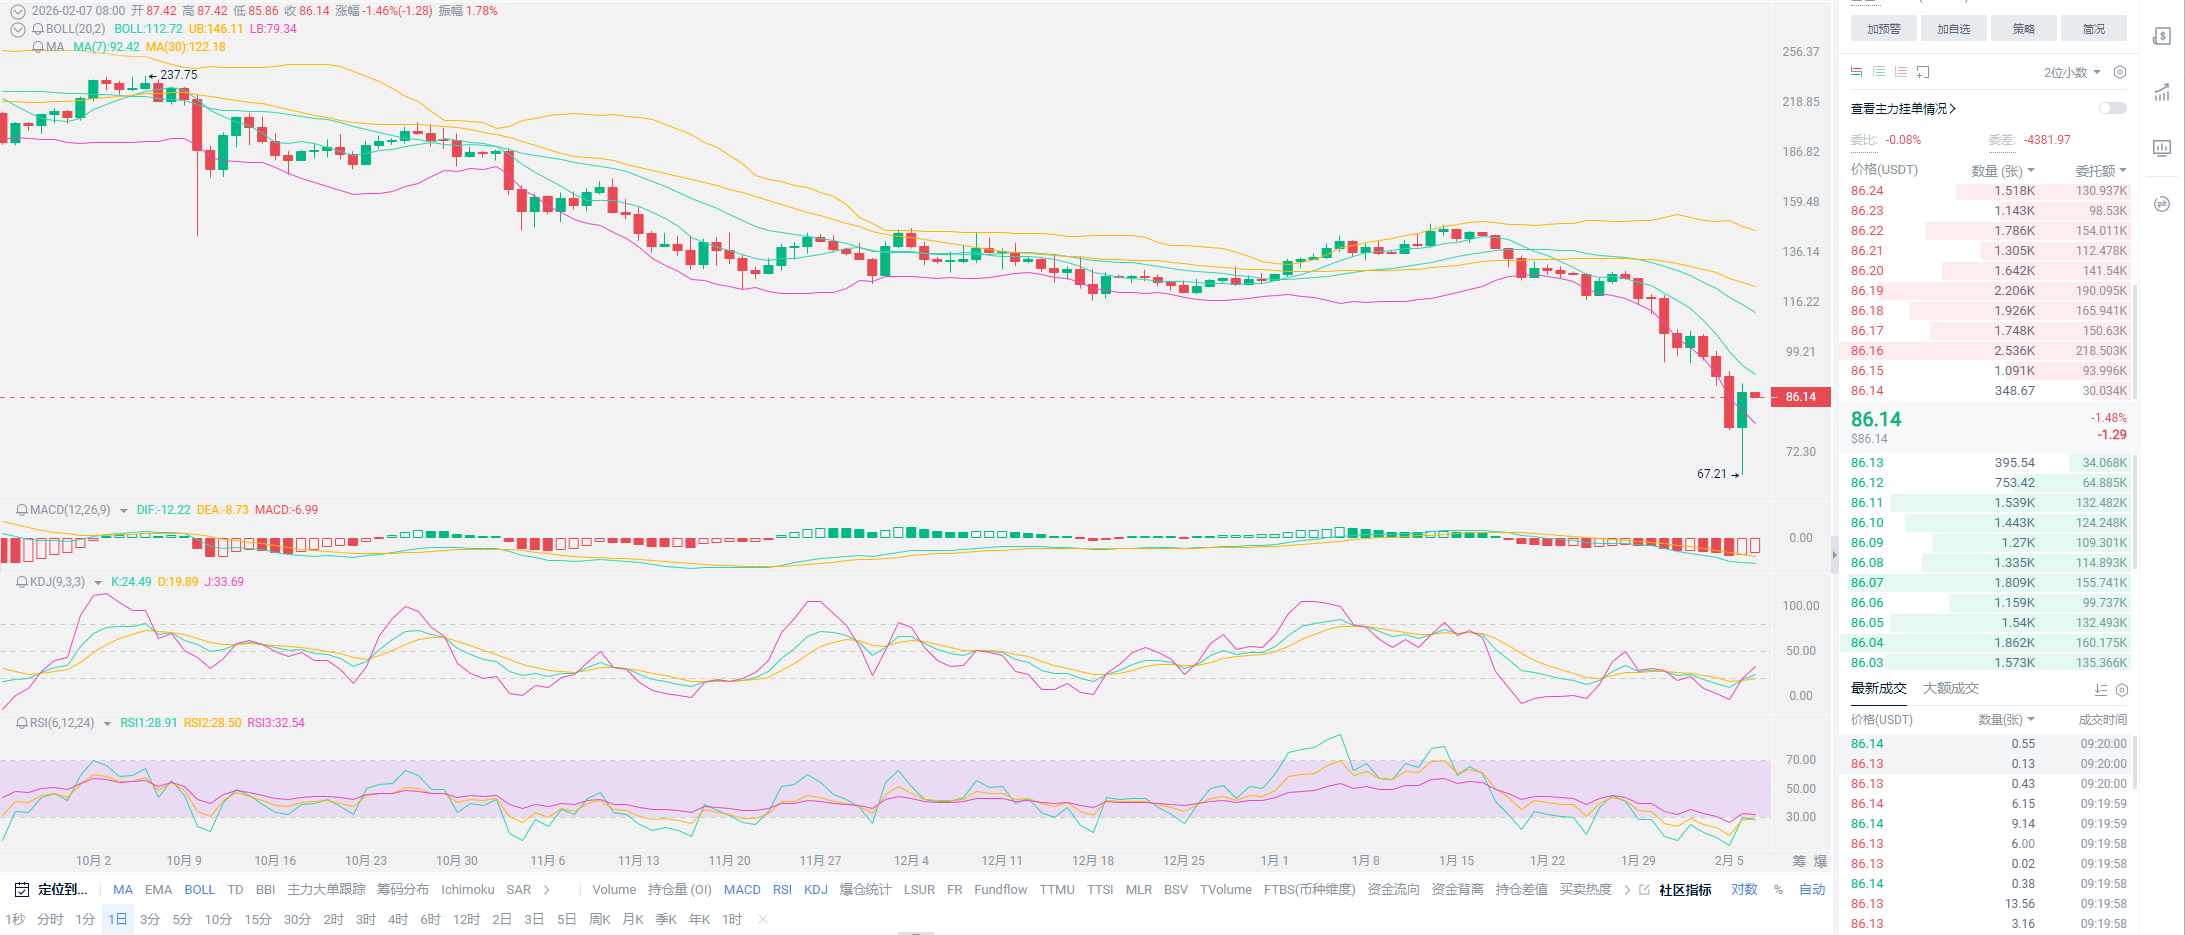The width and height of the screenshot is (2185, 935).
Task: Enable the 查看主力挂单情况 toggle switch
Action: [x=2112, y=108]
